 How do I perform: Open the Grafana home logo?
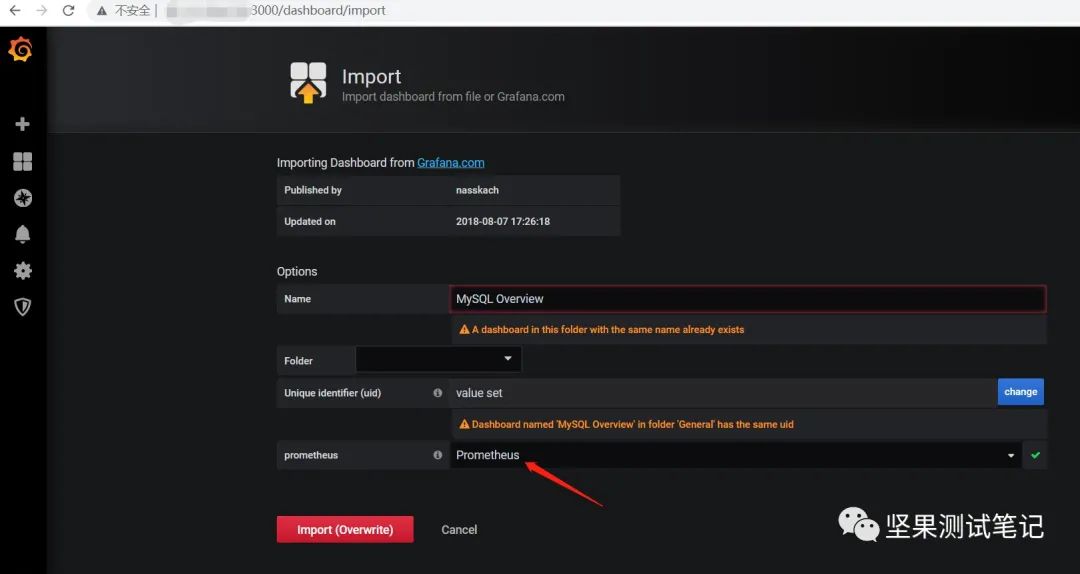tap(21, 50)
